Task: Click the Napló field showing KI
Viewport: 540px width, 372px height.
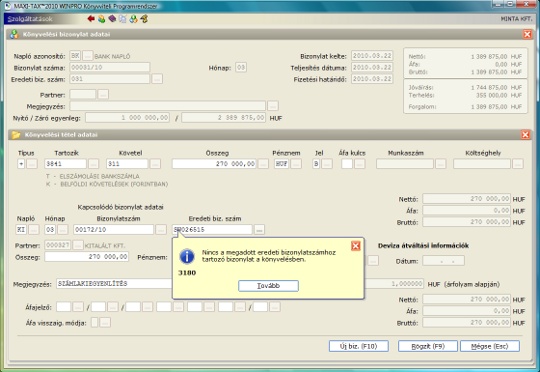Action: 21,230
